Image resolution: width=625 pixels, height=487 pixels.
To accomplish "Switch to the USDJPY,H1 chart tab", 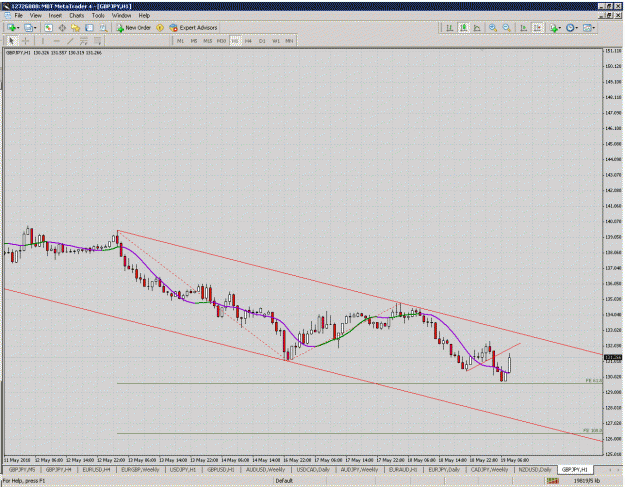I will (183, 470).
